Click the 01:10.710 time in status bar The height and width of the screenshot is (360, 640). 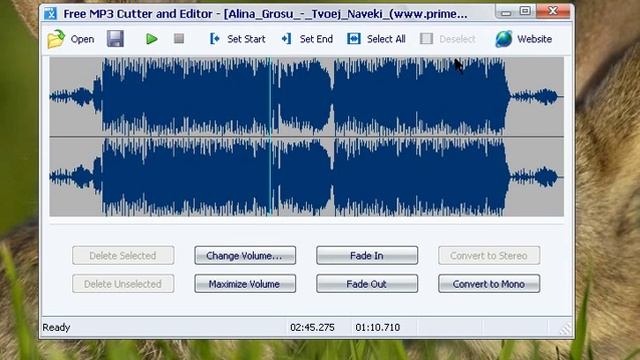click(x=378, y=327)
